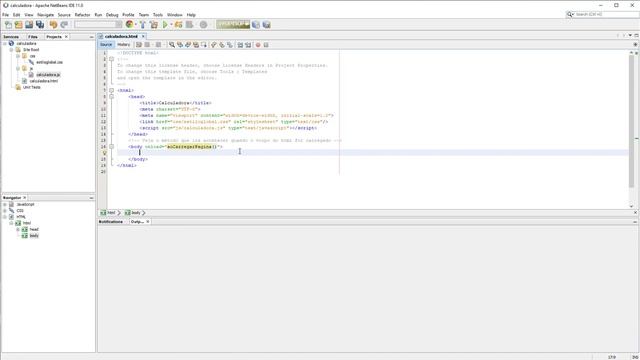Close the Output tab
This screenshot has height=360, width=640.
(148, 222)
